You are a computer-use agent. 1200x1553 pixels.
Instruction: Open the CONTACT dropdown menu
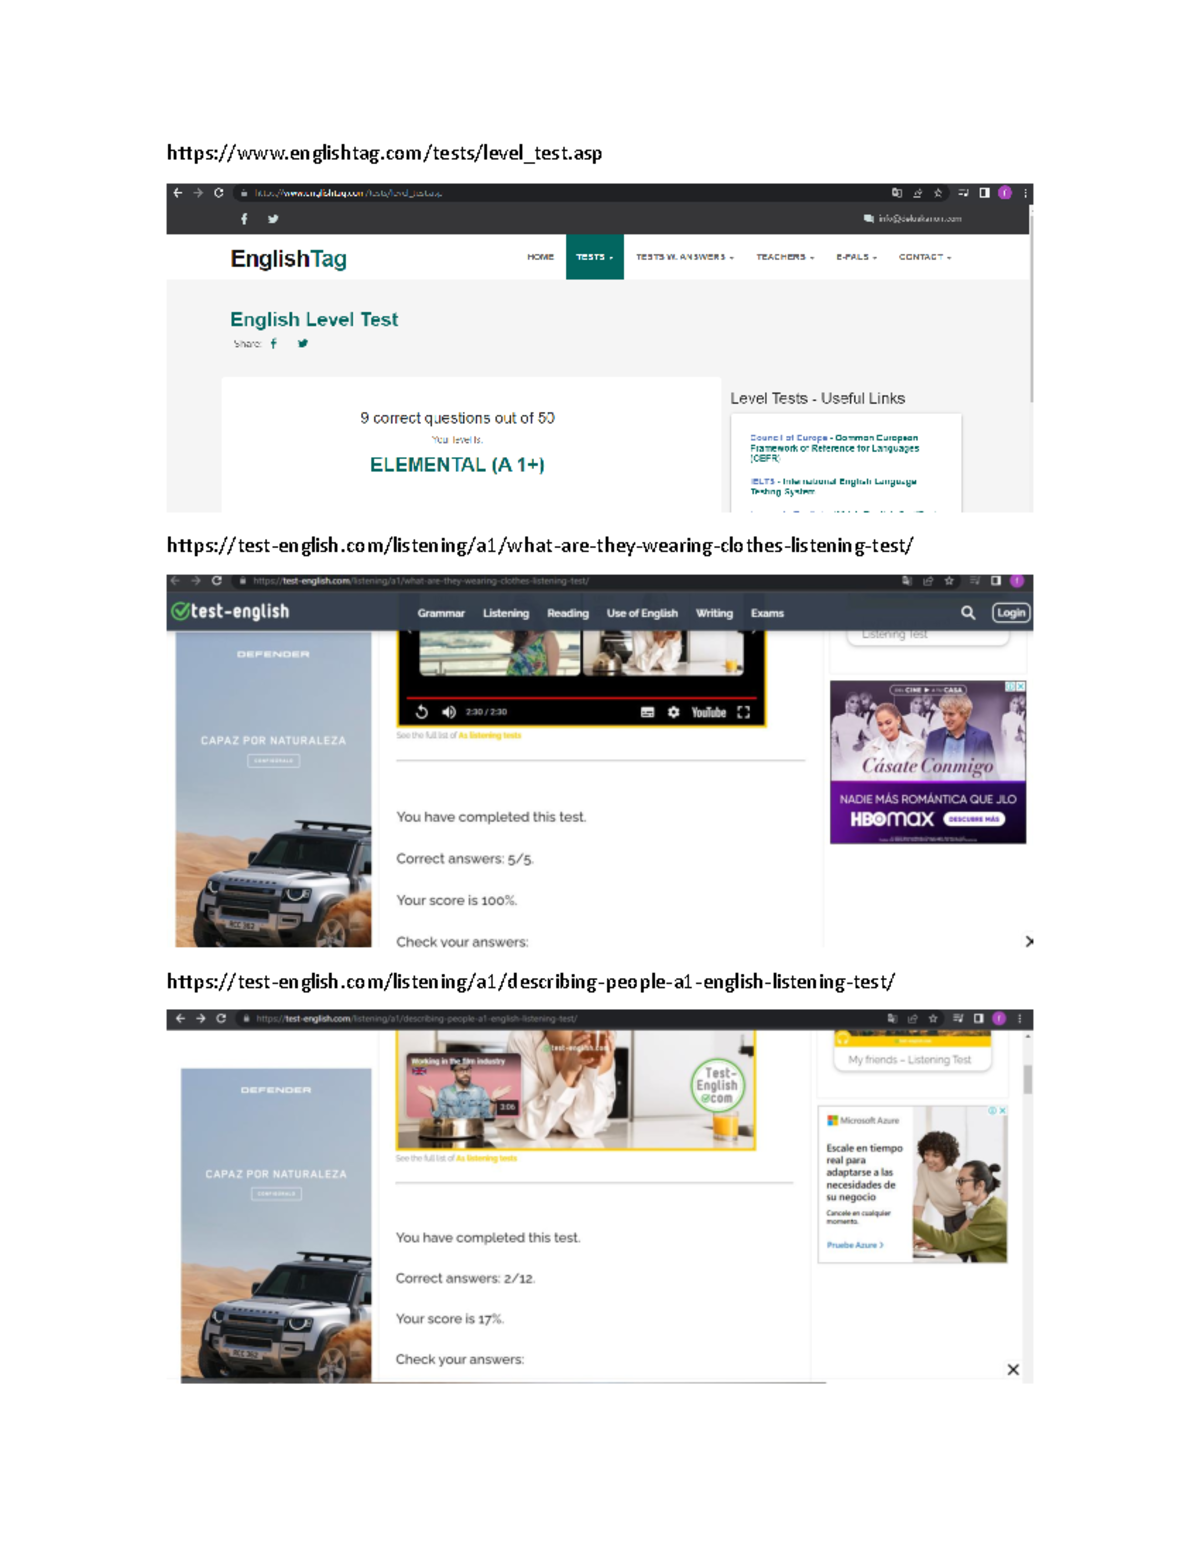point(924,257)
